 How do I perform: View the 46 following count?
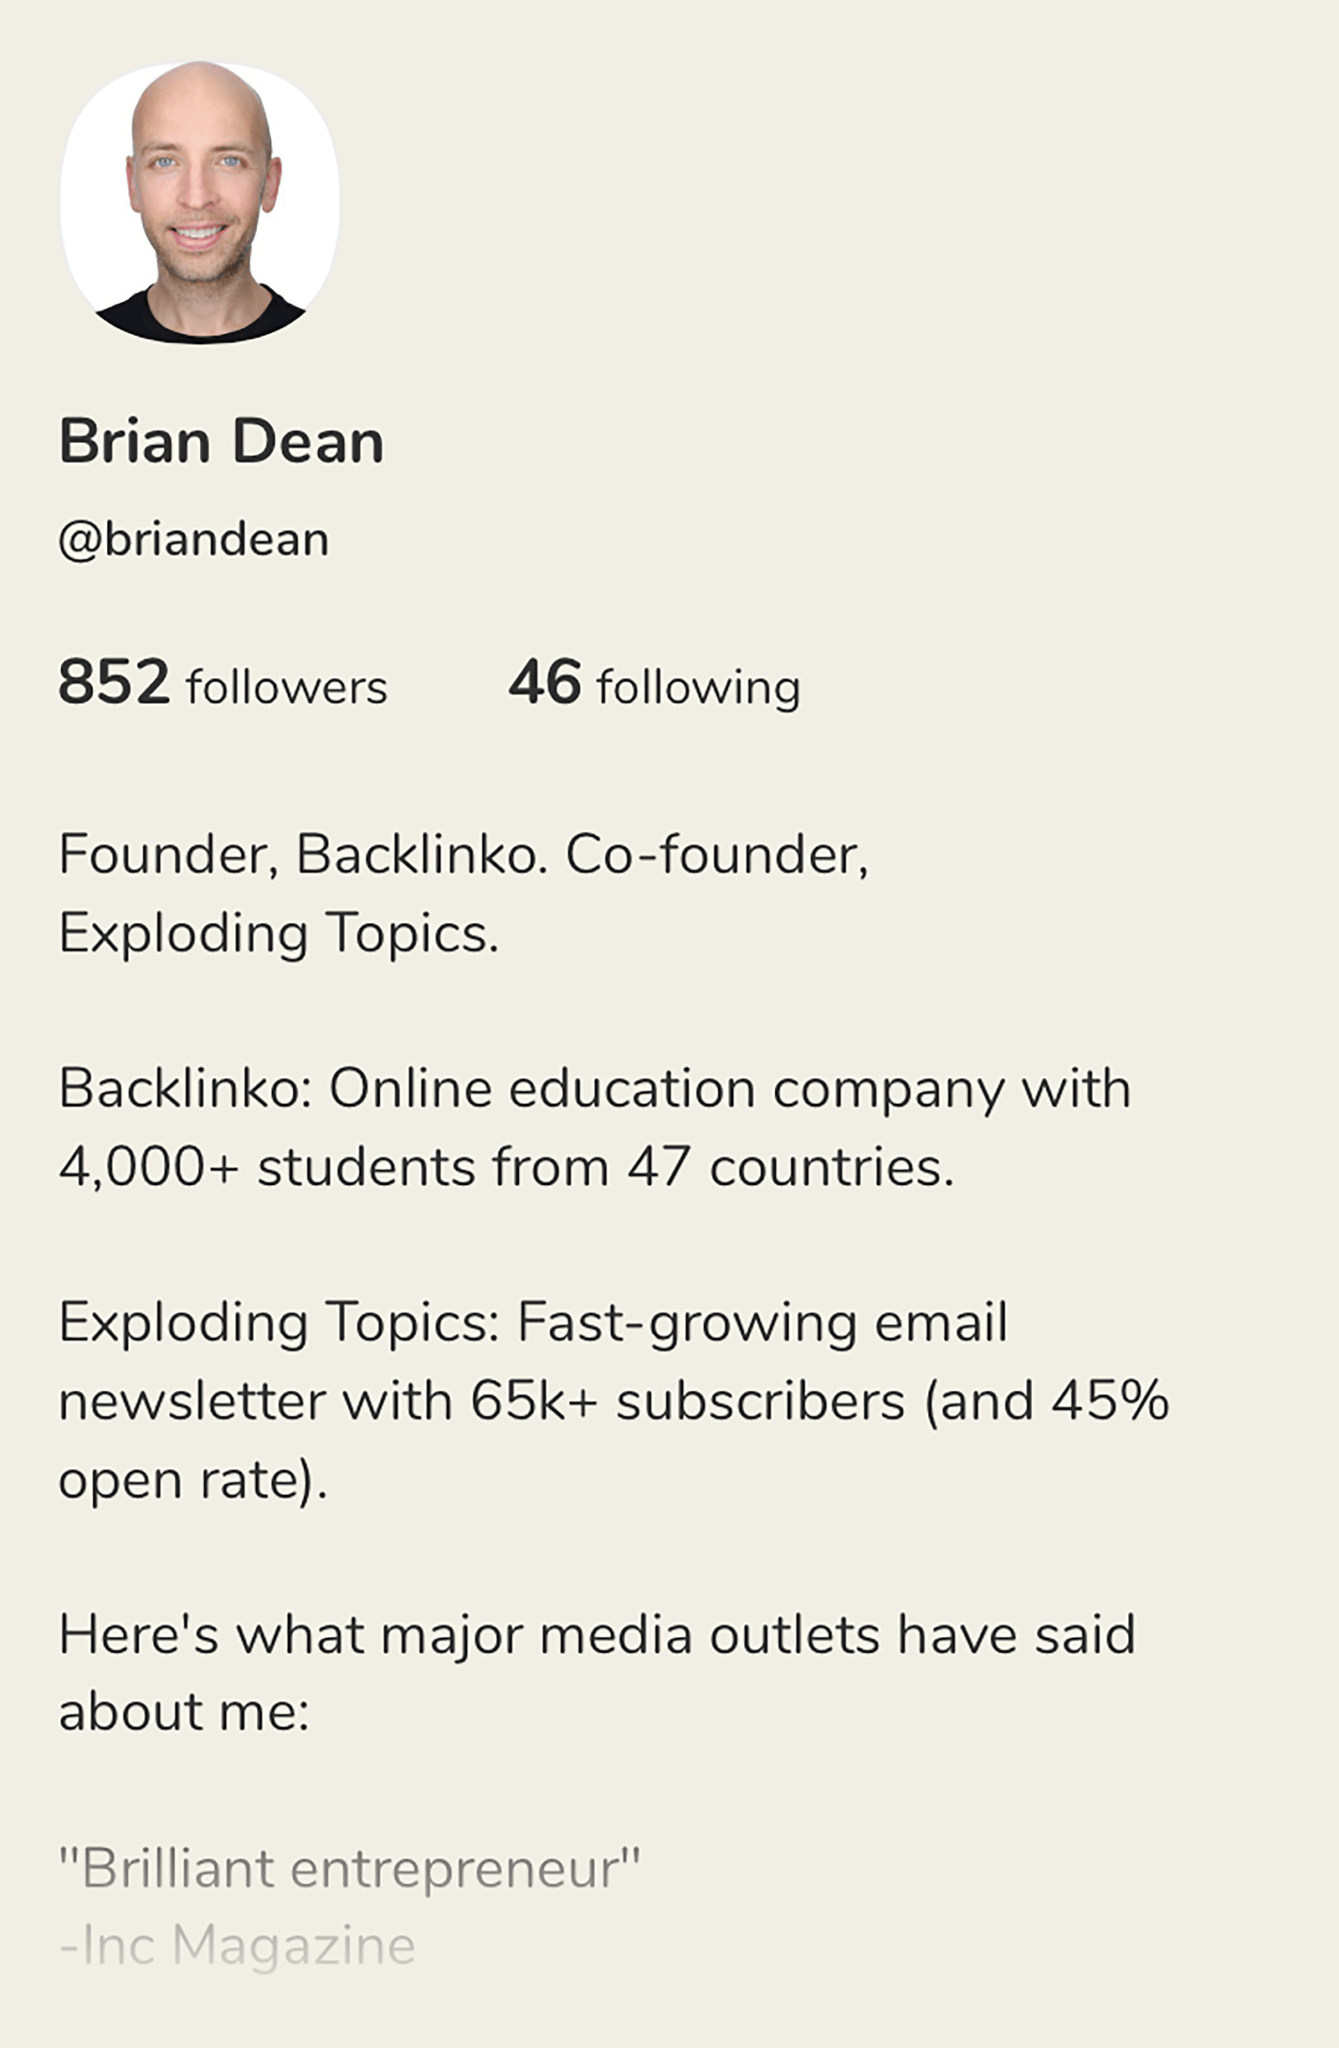tap(544, 683)
